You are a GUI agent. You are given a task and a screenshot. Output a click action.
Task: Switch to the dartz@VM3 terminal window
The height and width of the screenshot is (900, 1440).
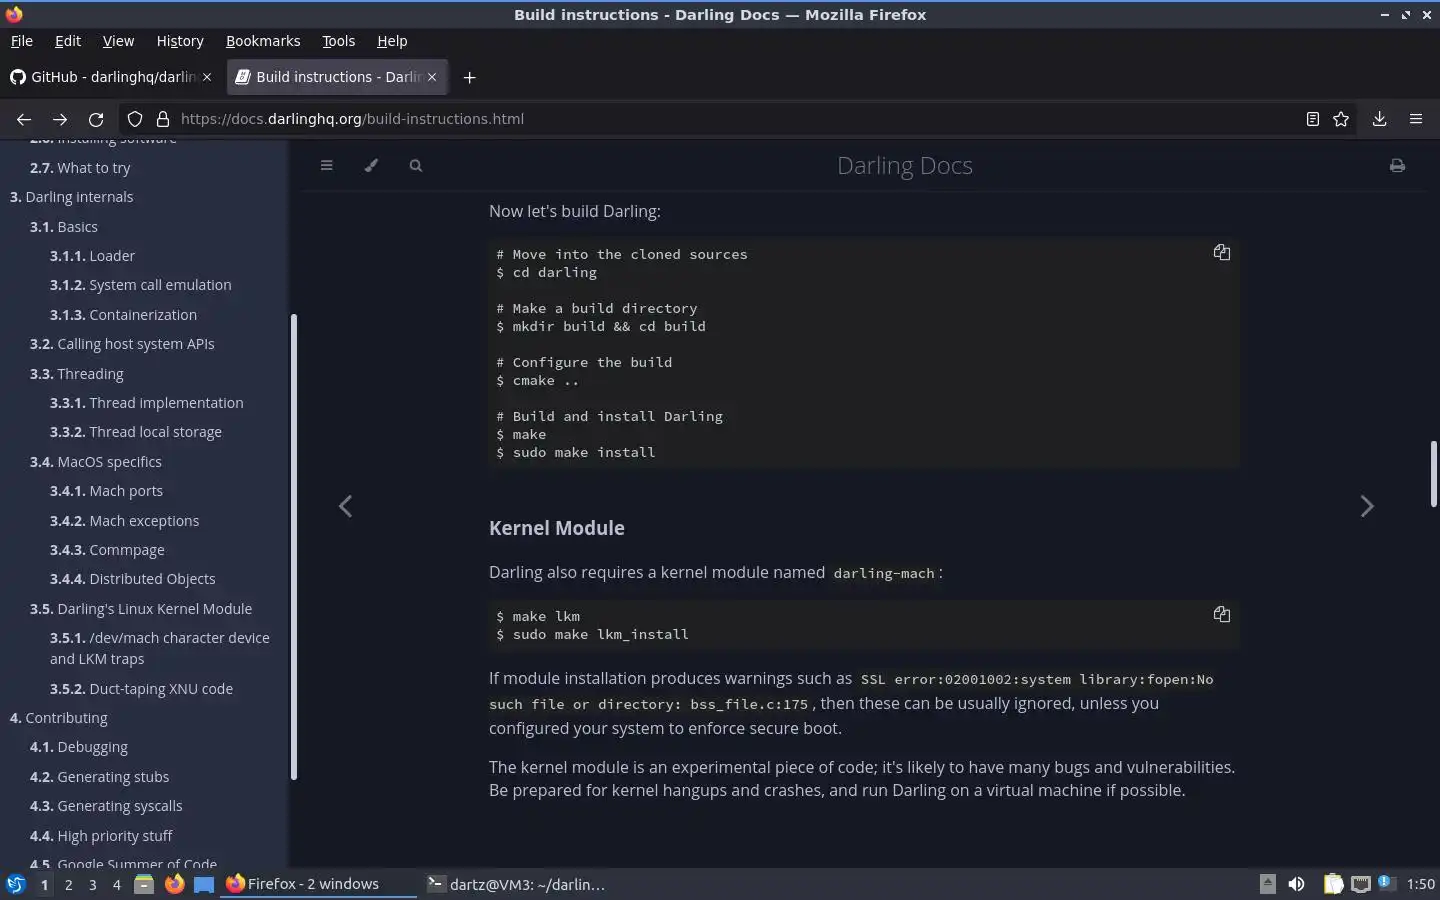(x=516, y=884)
